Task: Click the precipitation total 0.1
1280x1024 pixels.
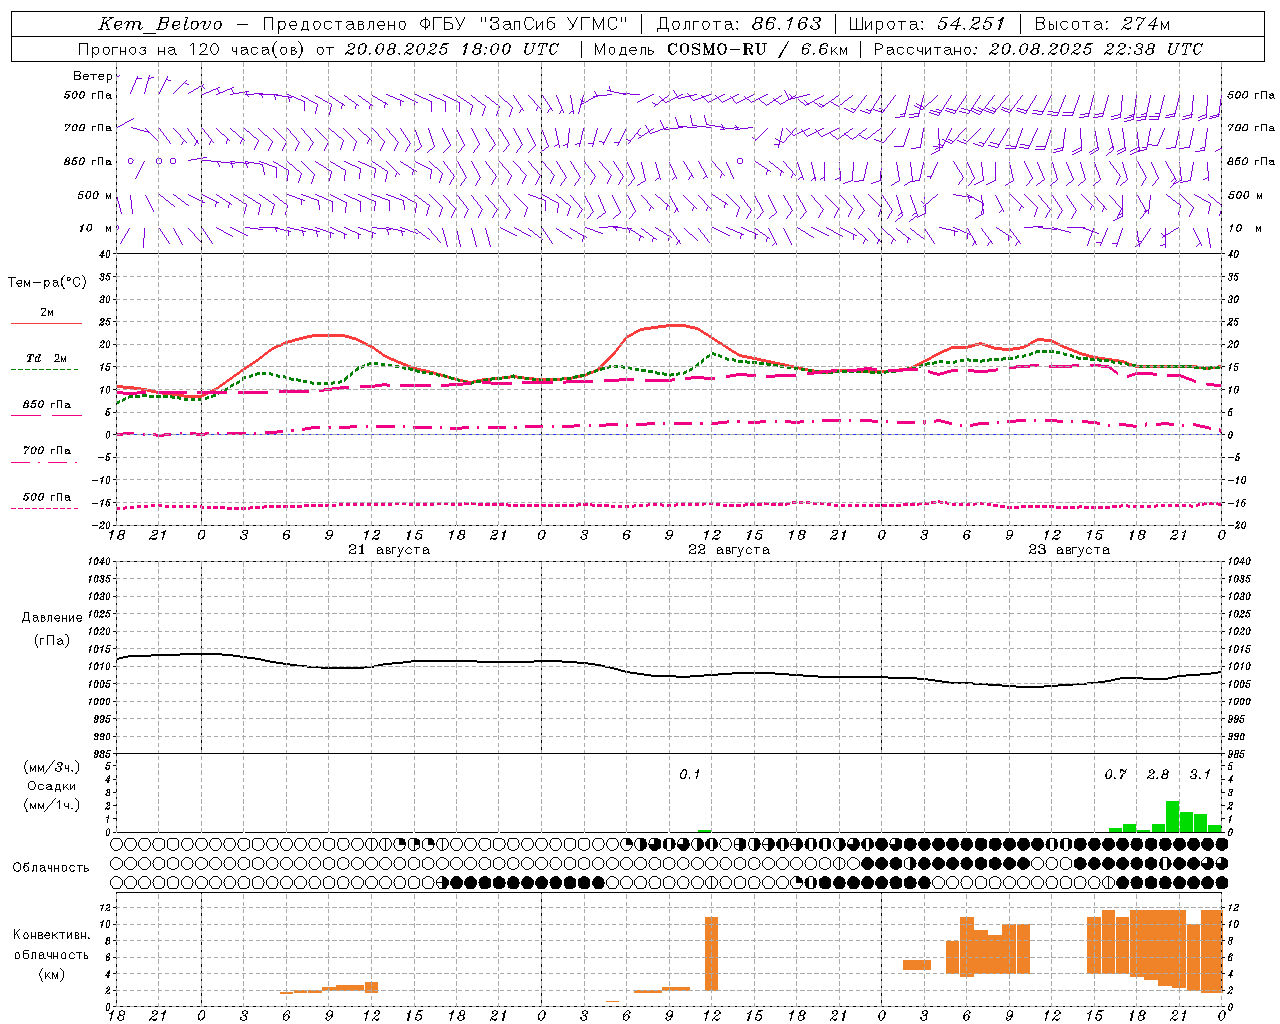Action: [690, 775]
